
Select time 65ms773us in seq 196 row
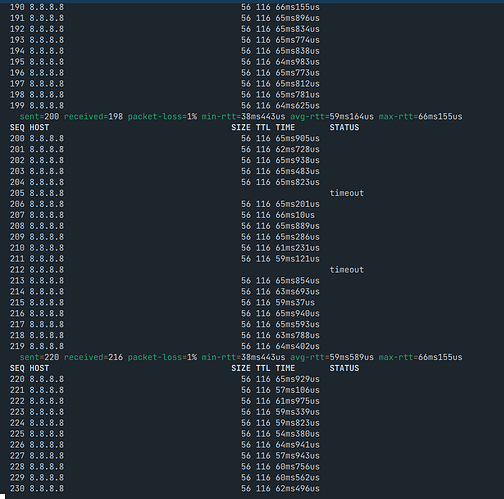[x=297, y=73]
